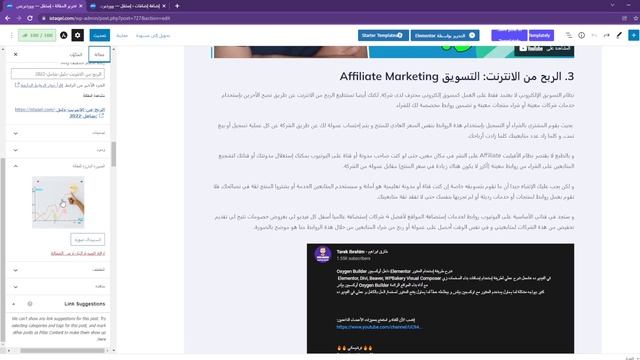Viewport: 640px width, 360px height.
Task: Expand the Excerpt panel chevron
Action: [16, 270]
